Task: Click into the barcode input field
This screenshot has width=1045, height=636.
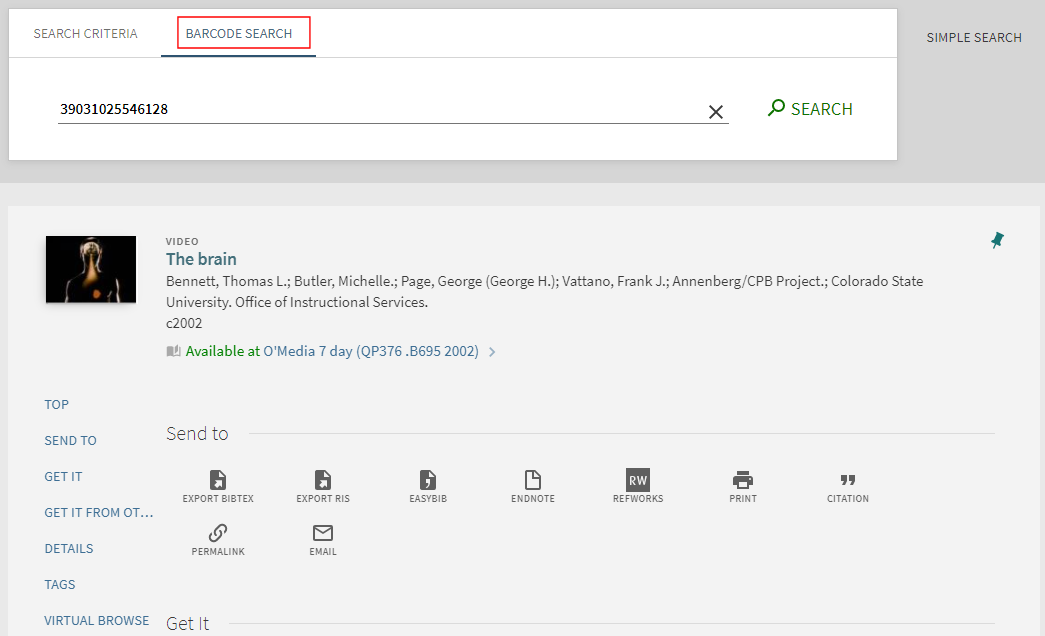Action: tap(380, 110)
